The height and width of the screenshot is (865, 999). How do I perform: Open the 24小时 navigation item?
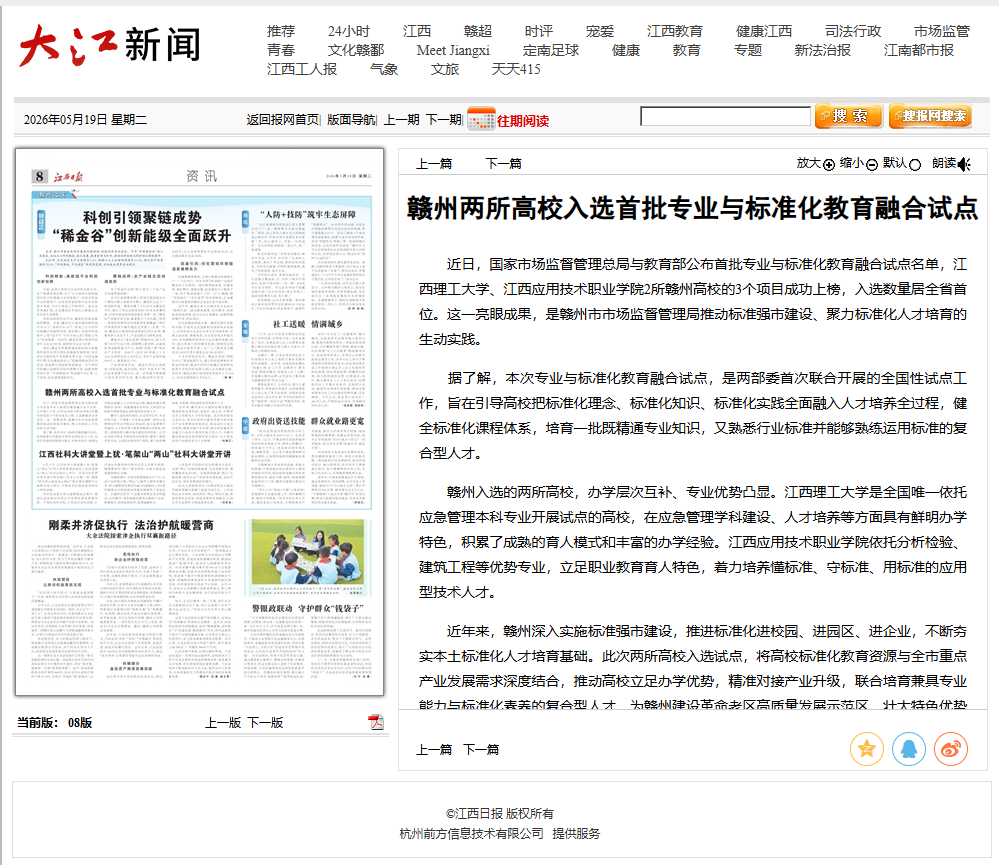click(349, 31)
